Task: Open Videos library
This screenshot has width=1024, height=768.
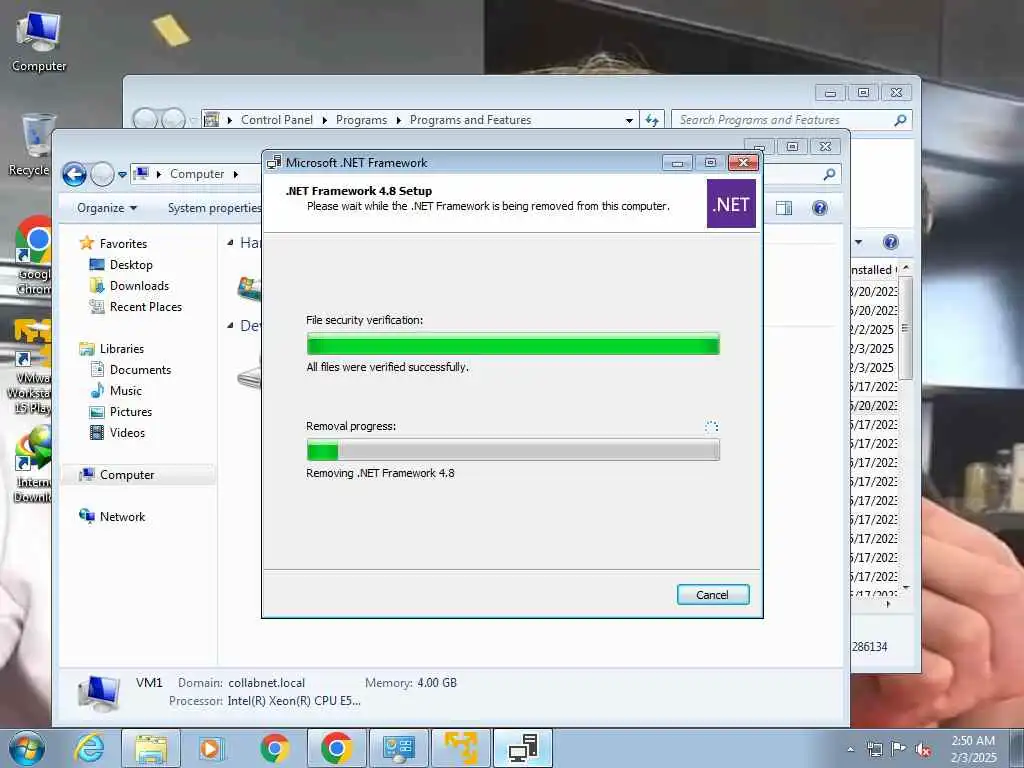Action: pos(127,432)
